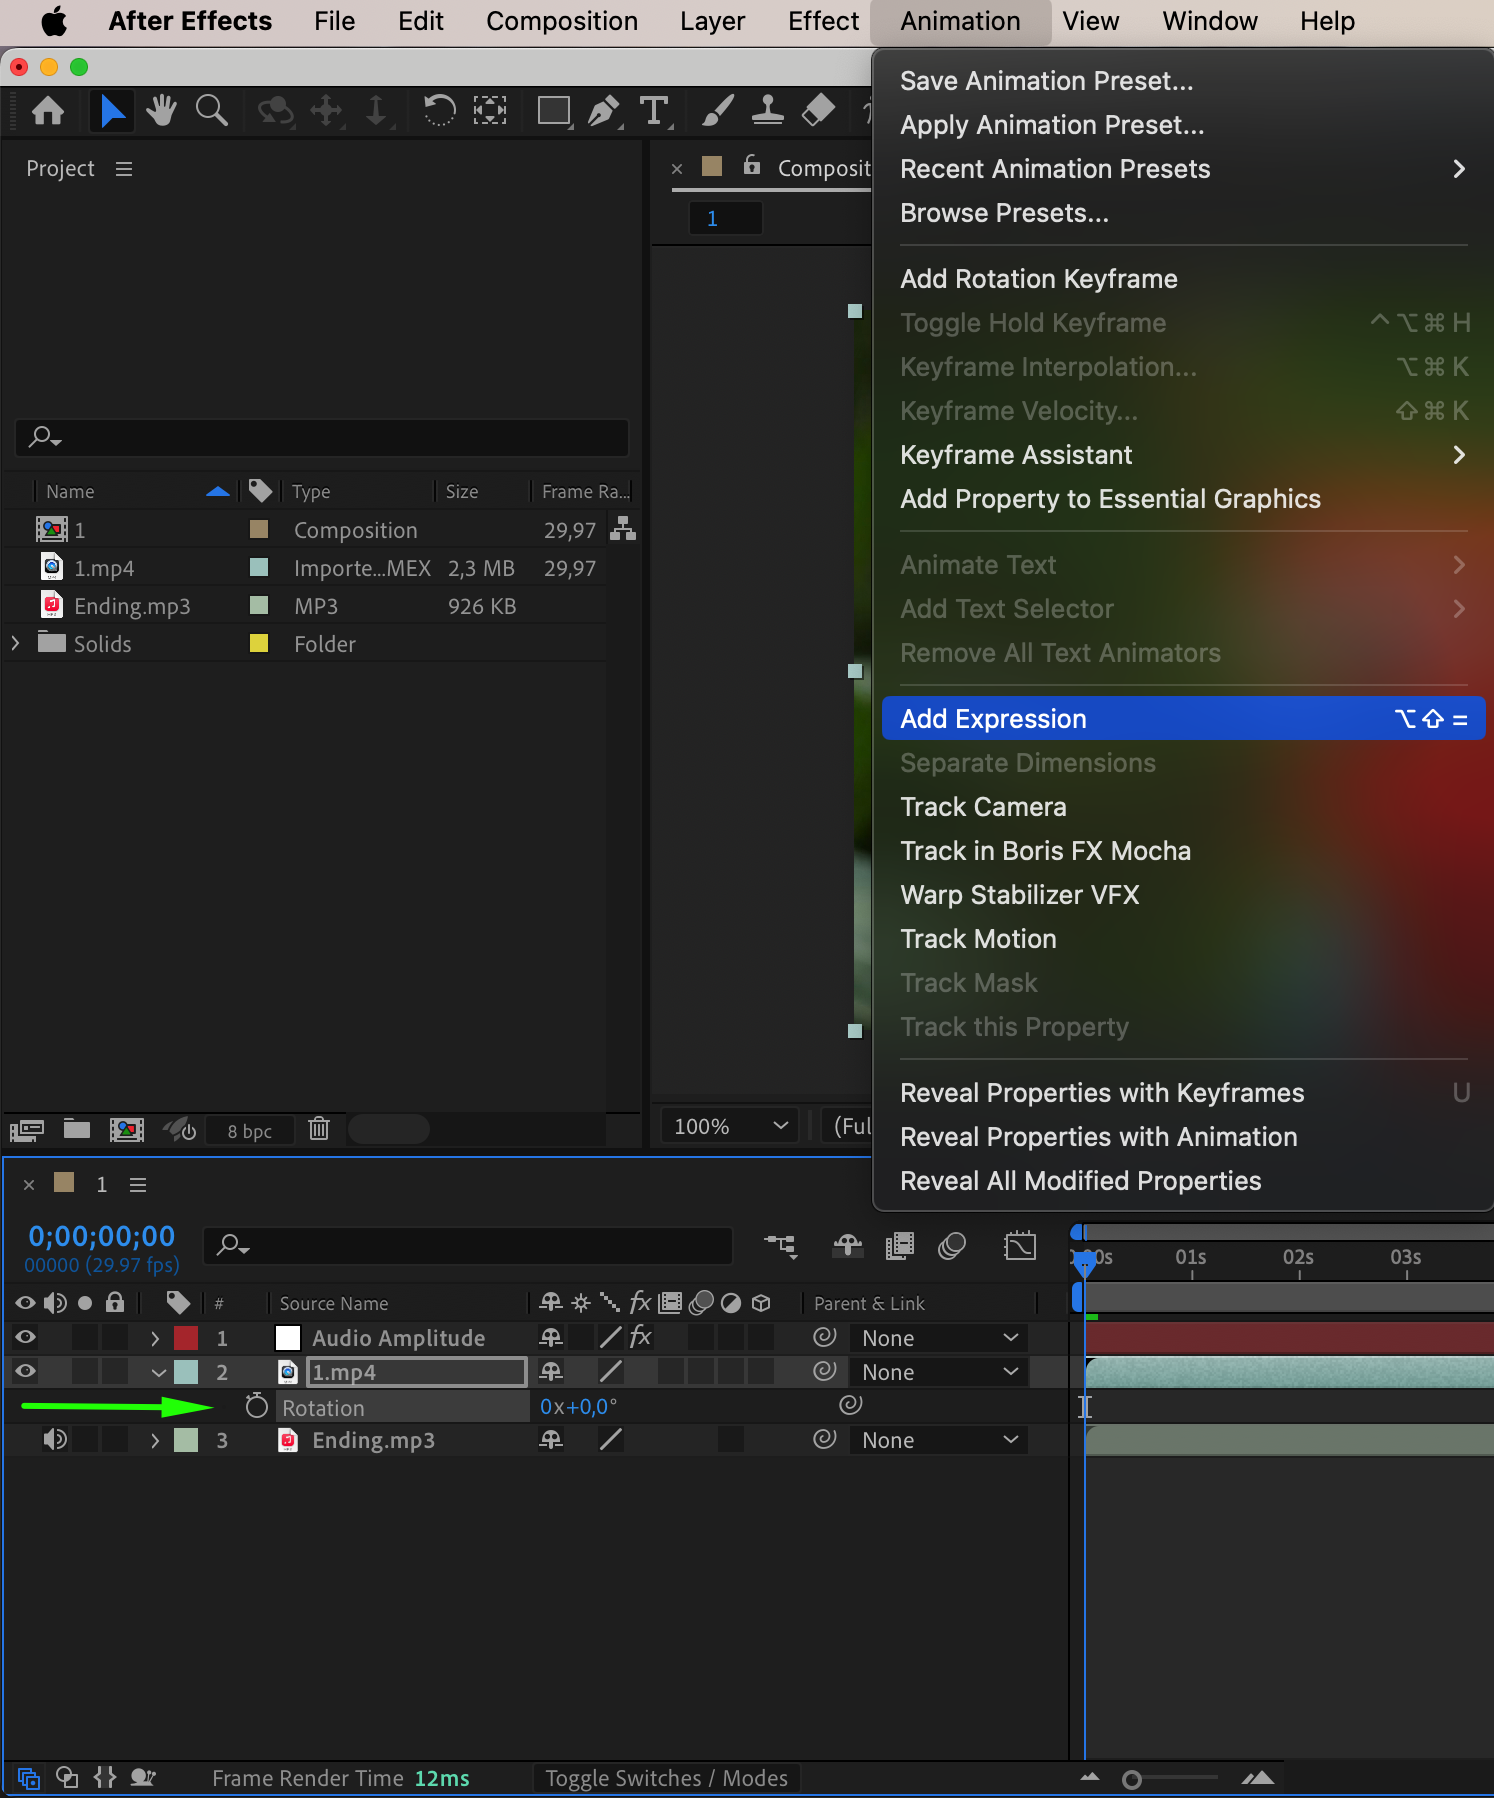Hide the Audio Amplitude layer eye
Screen dimensions: 1494x1798
[x=26, y=1337]
